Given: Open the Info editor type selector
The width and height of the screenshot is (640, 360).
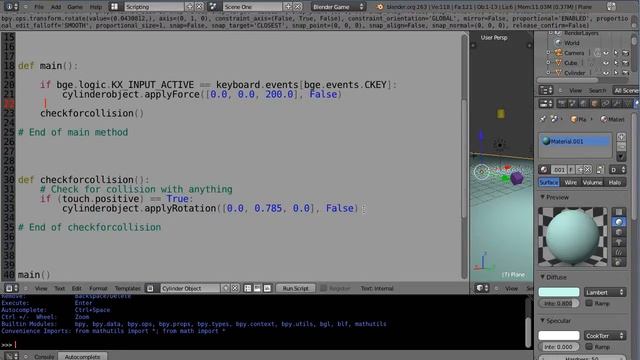Looking at the screenshot, I should tap(11, 7).
